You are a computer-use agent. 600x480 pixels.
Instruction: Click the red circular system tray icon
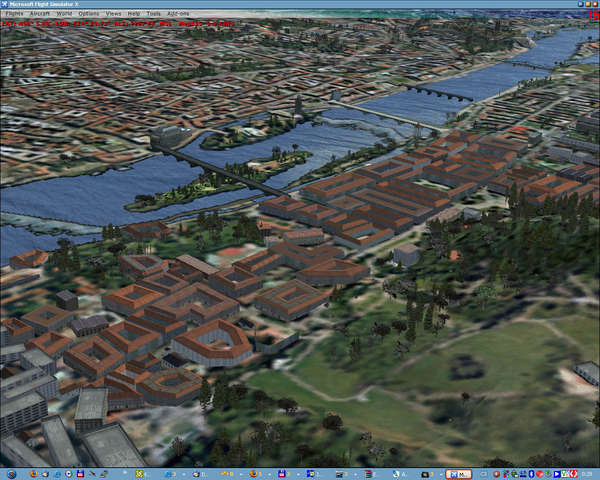pos(540,474)
